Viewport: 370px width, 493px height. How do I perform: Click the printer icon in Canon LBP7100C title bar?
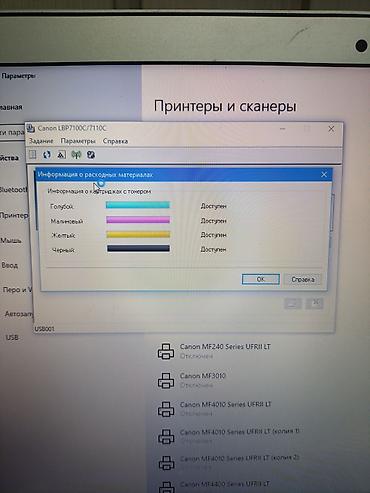point(31,128)
